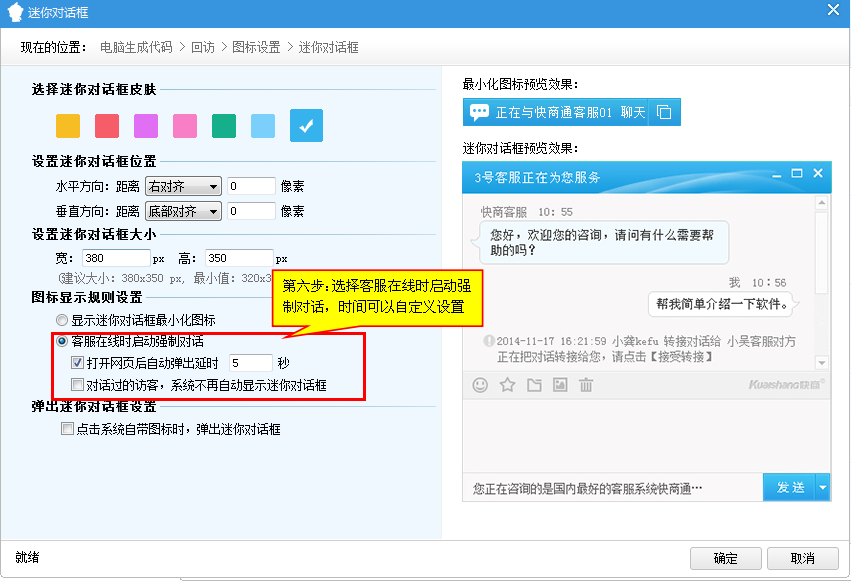
Task: Click '图标设置' in the breadcrumb path
Action: click(x=256, y=47)
